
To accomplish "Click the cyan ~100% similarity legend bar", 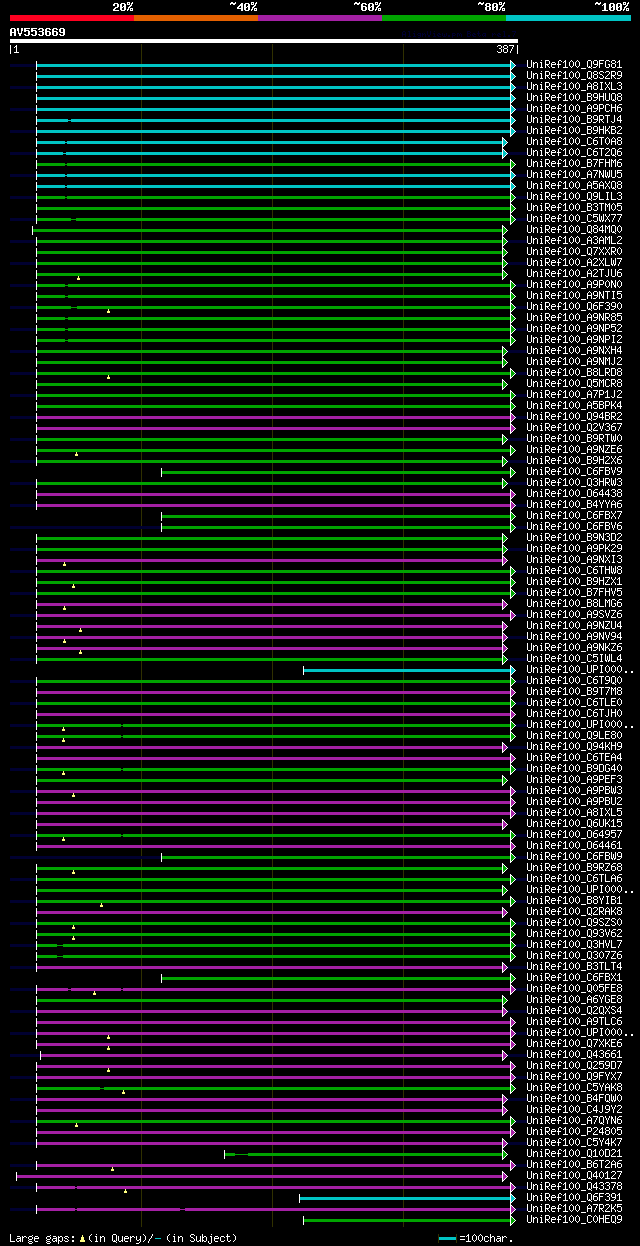I will [567, 18].
